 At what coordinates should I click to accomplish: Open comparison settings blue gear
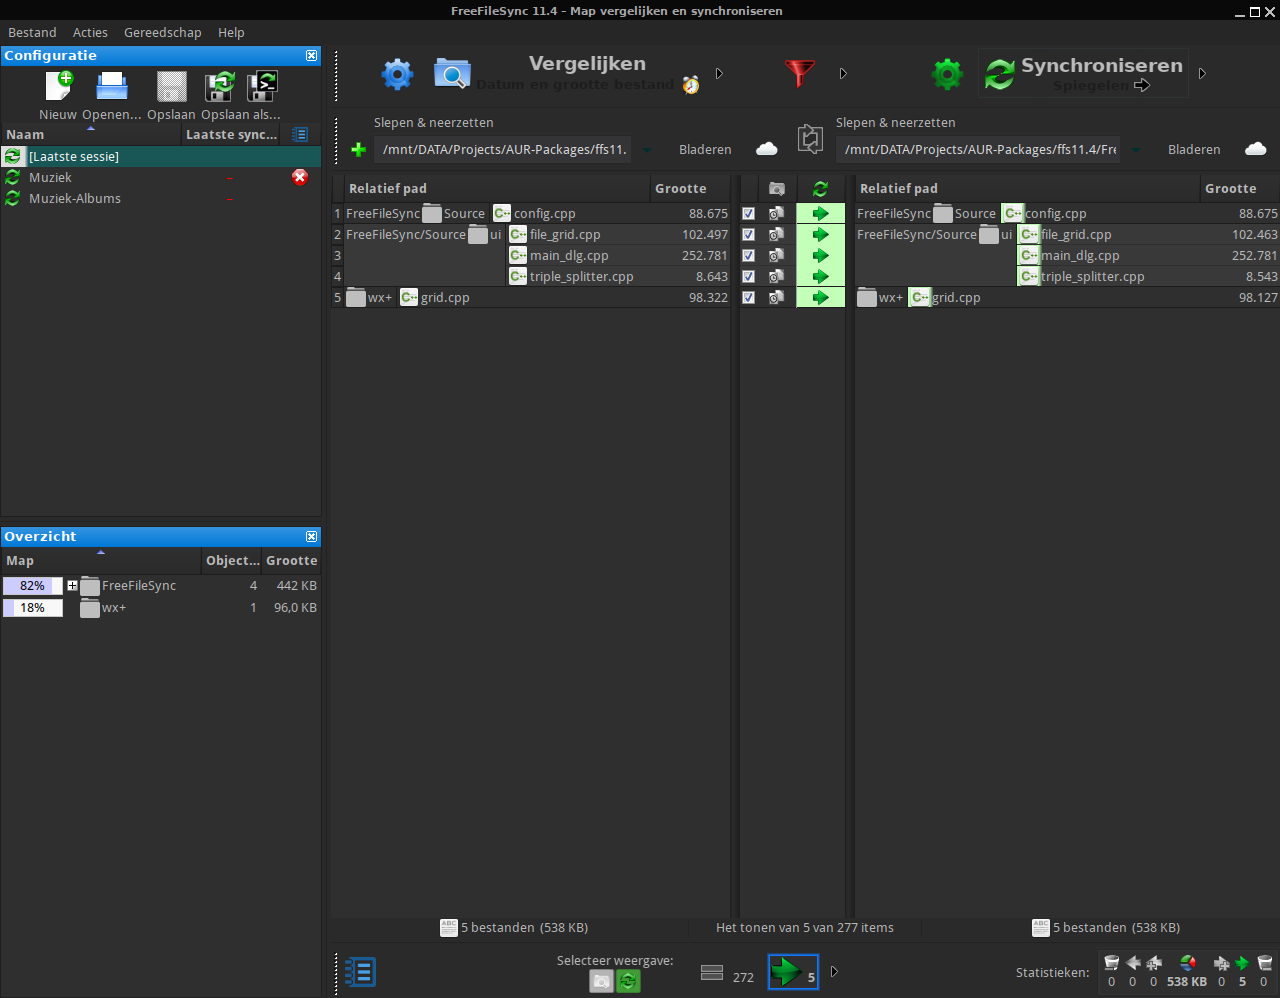coord(397,74)
